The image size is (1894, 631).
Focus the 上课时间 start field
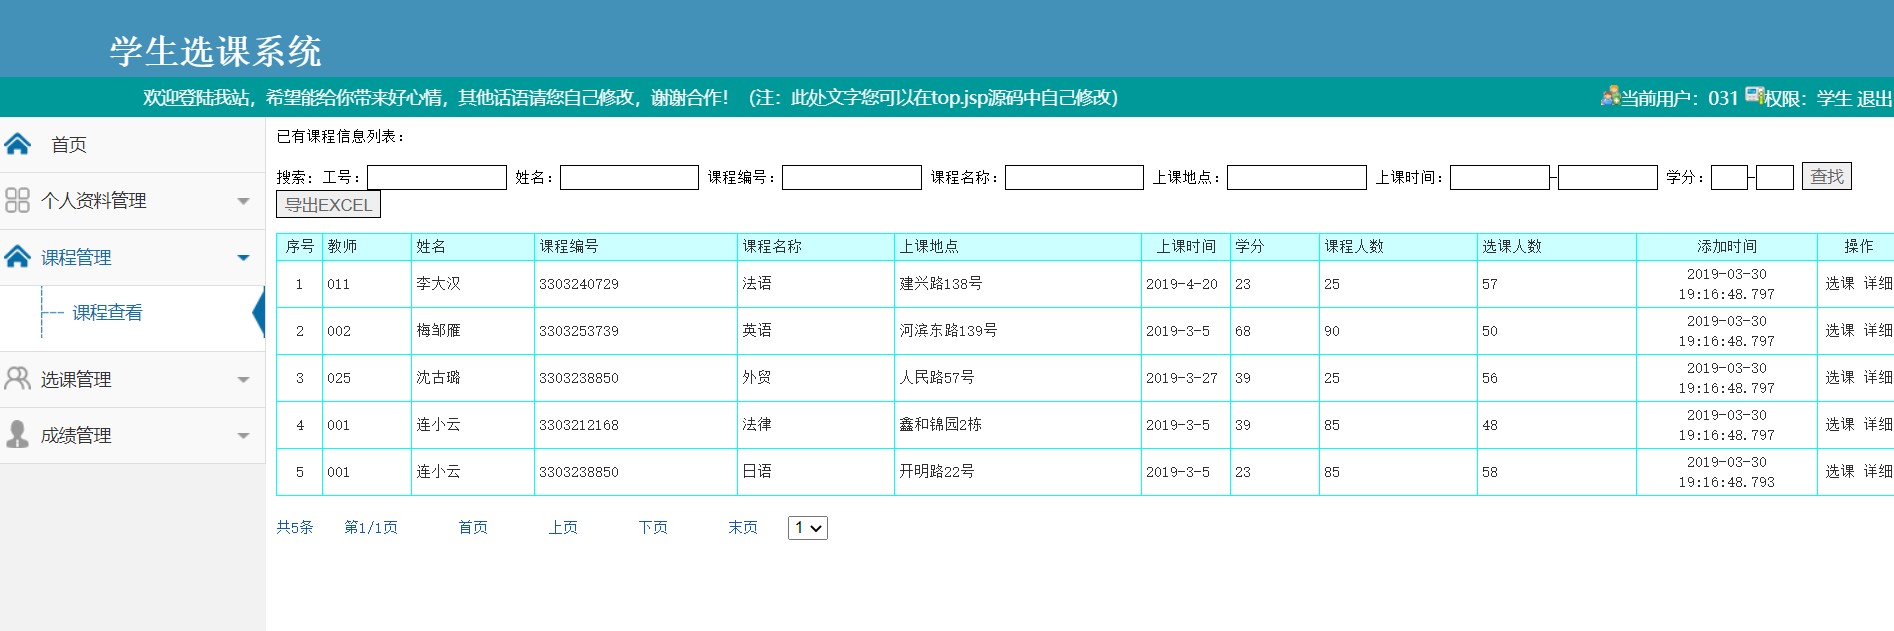(1500, 177)
